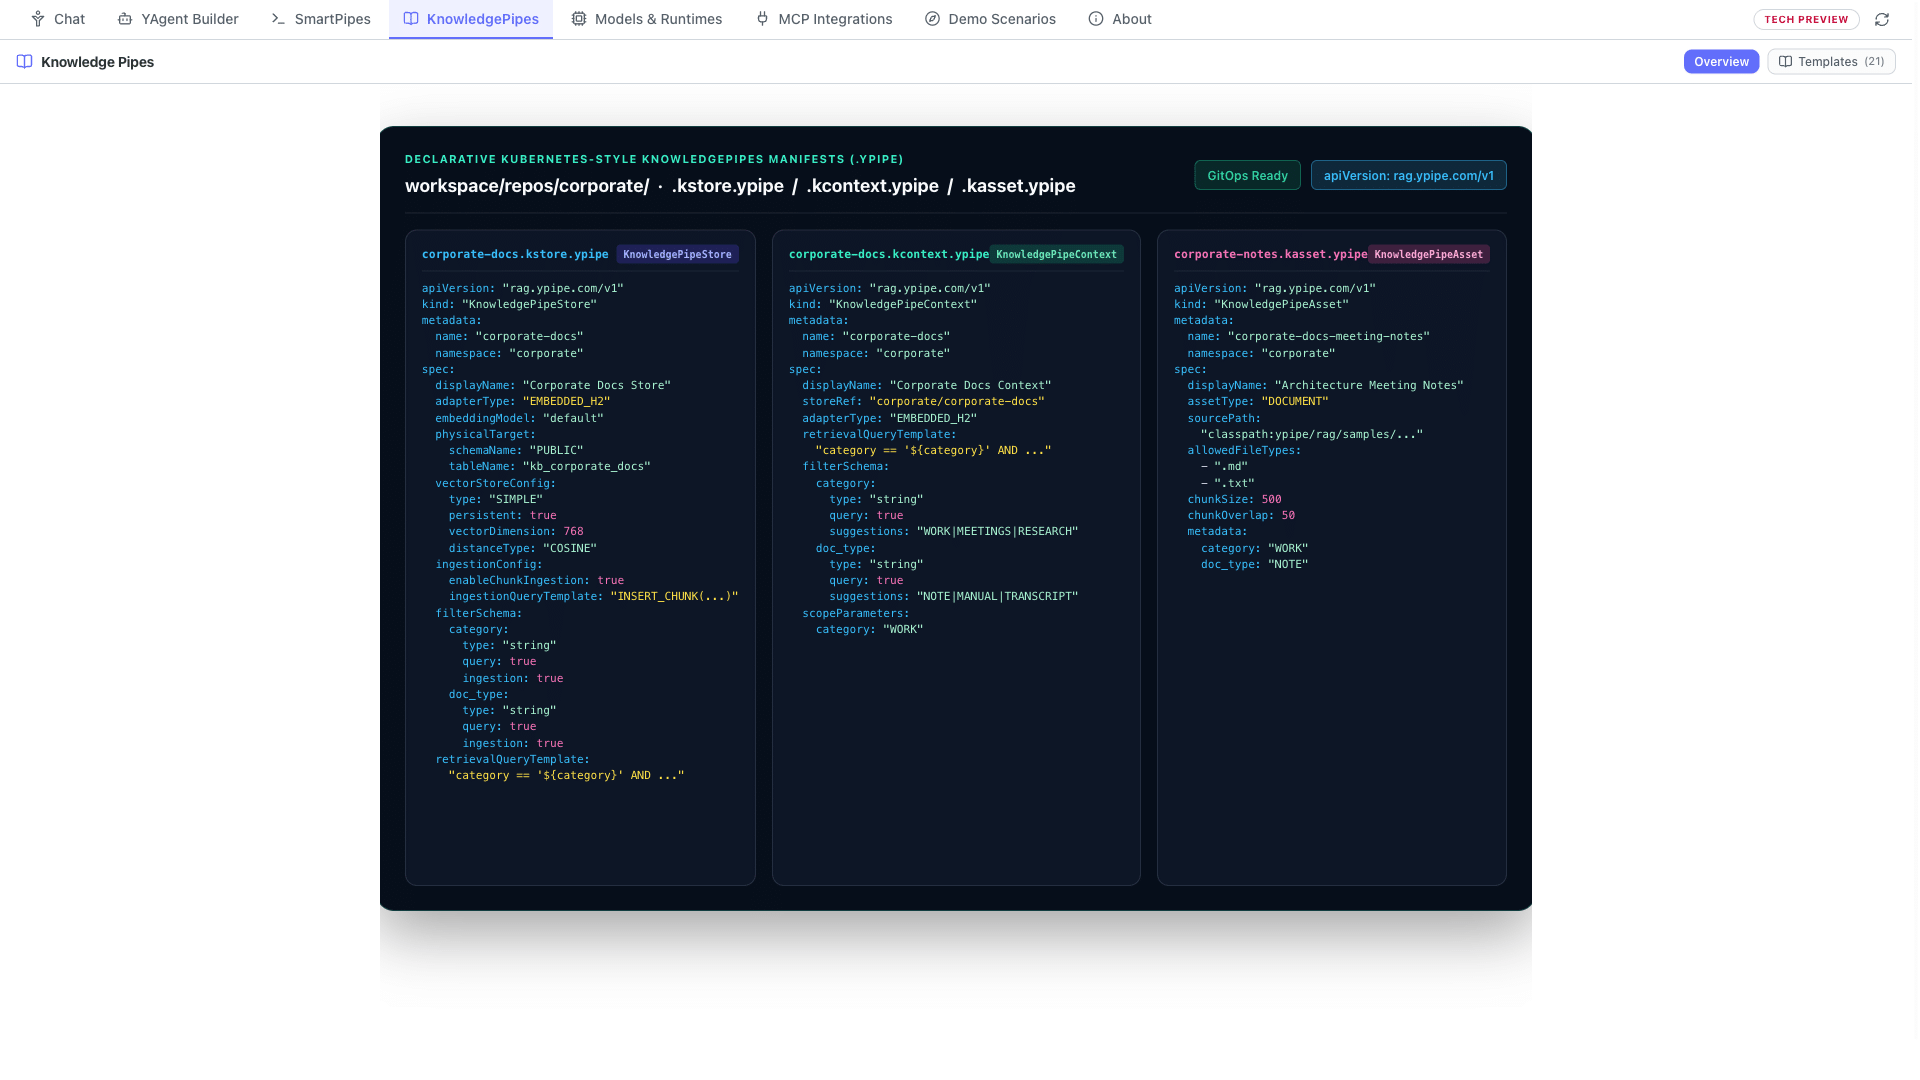Click the apiVersion: rag.ypipe.com/v1 badge
1920x1080 pixels.
point(1408,175)
